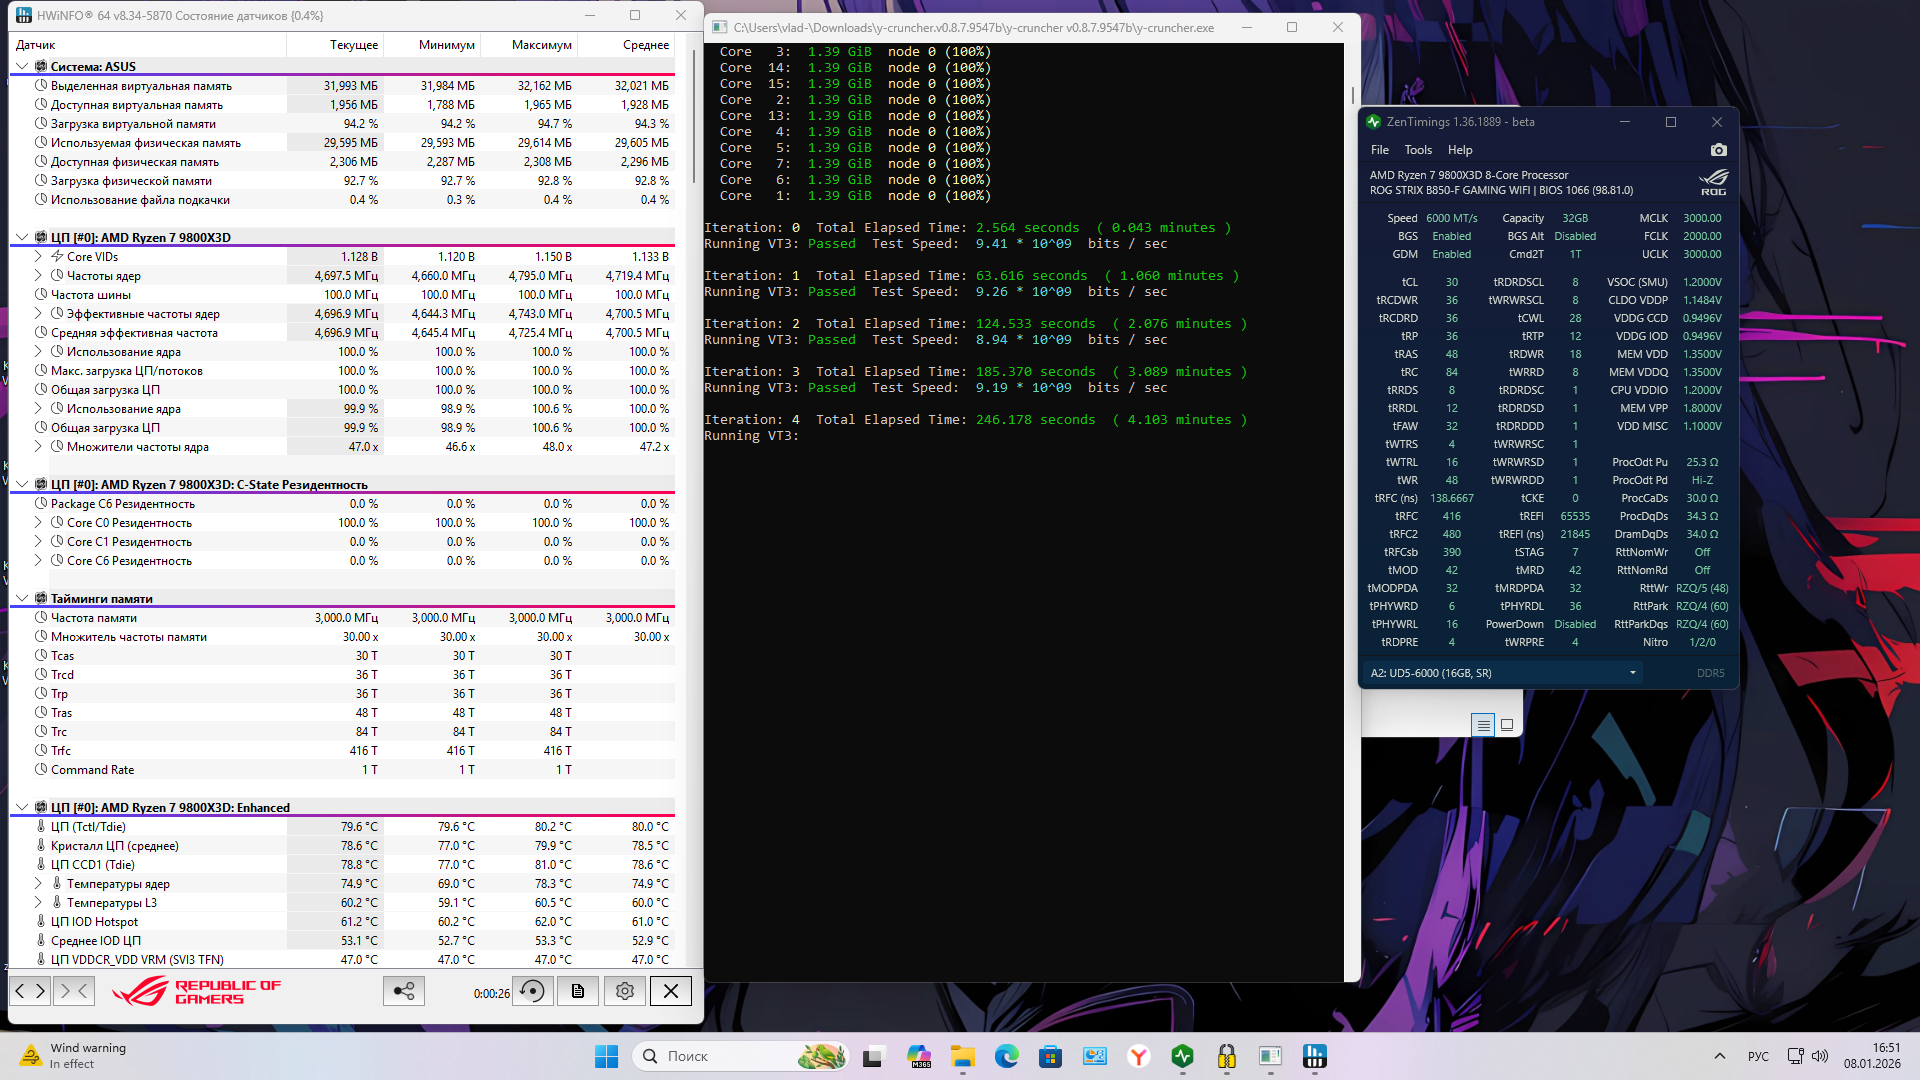Reset sensor min/max with clock icon
Viewport: 1920px width, 1080px height.
click(533, 991)
